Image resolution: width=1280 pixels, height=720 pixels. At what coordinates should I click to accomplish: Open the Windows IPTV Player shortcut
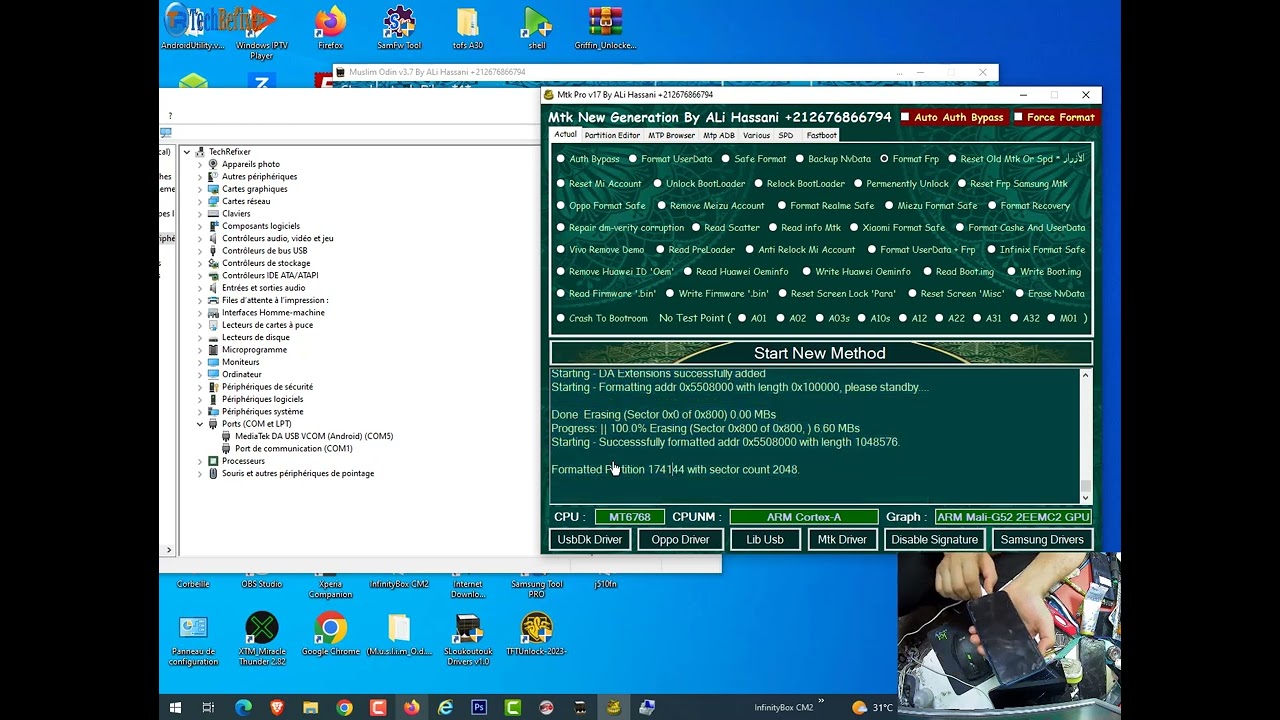(261, 32)
